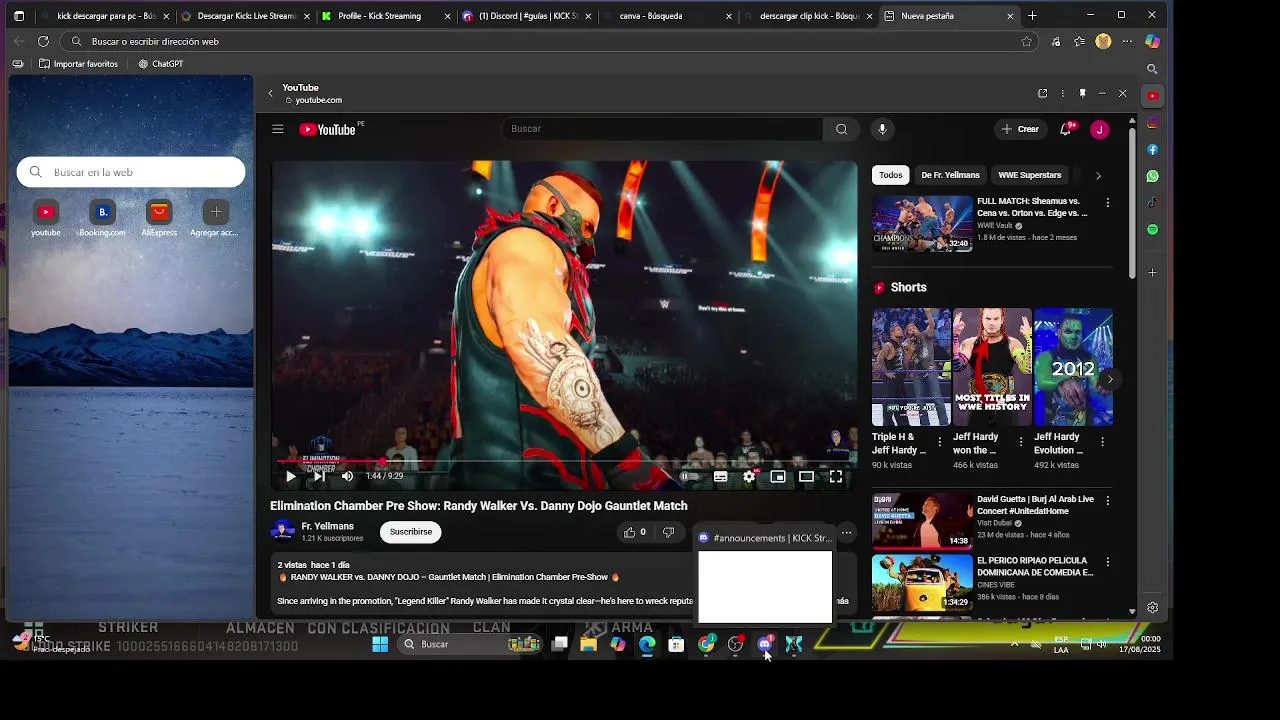Open ChatGPT bookmark in favorites bar
This screenshot has height=720, width=1280.
(161, 64)
